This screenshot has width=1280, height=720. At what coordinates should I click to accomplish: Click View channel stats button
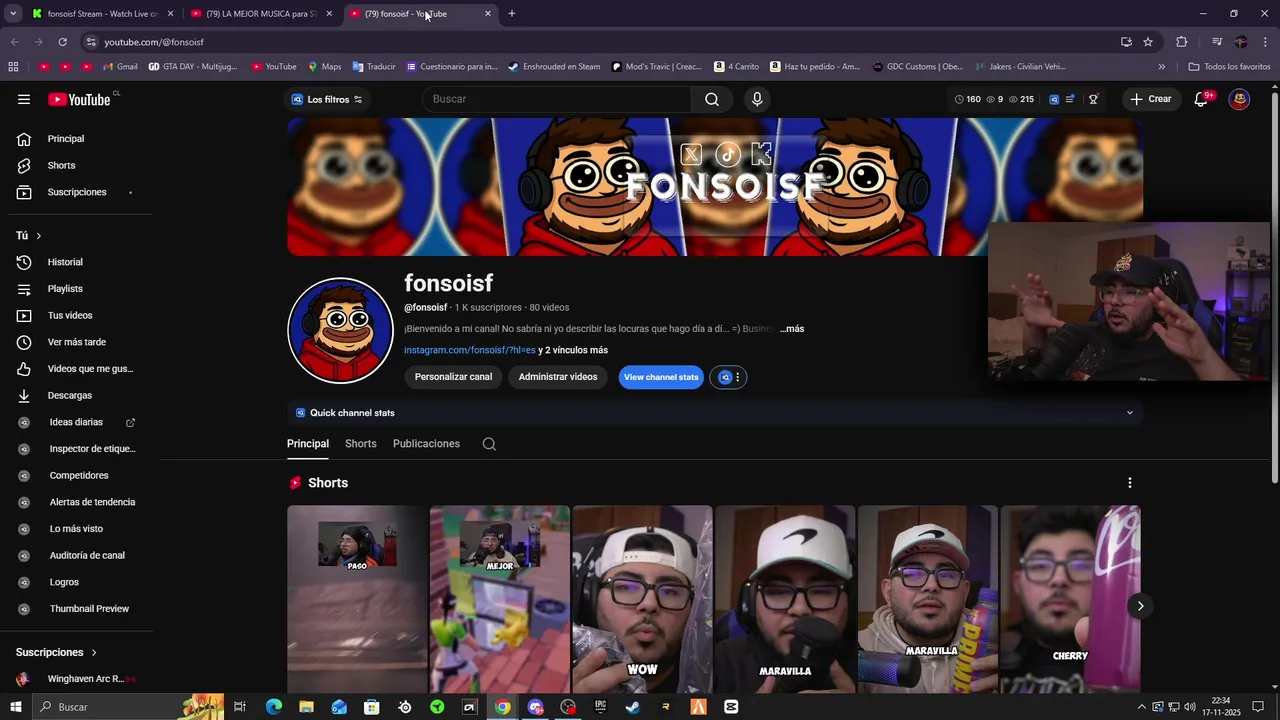pyautogui.click(x=661, y=377)
